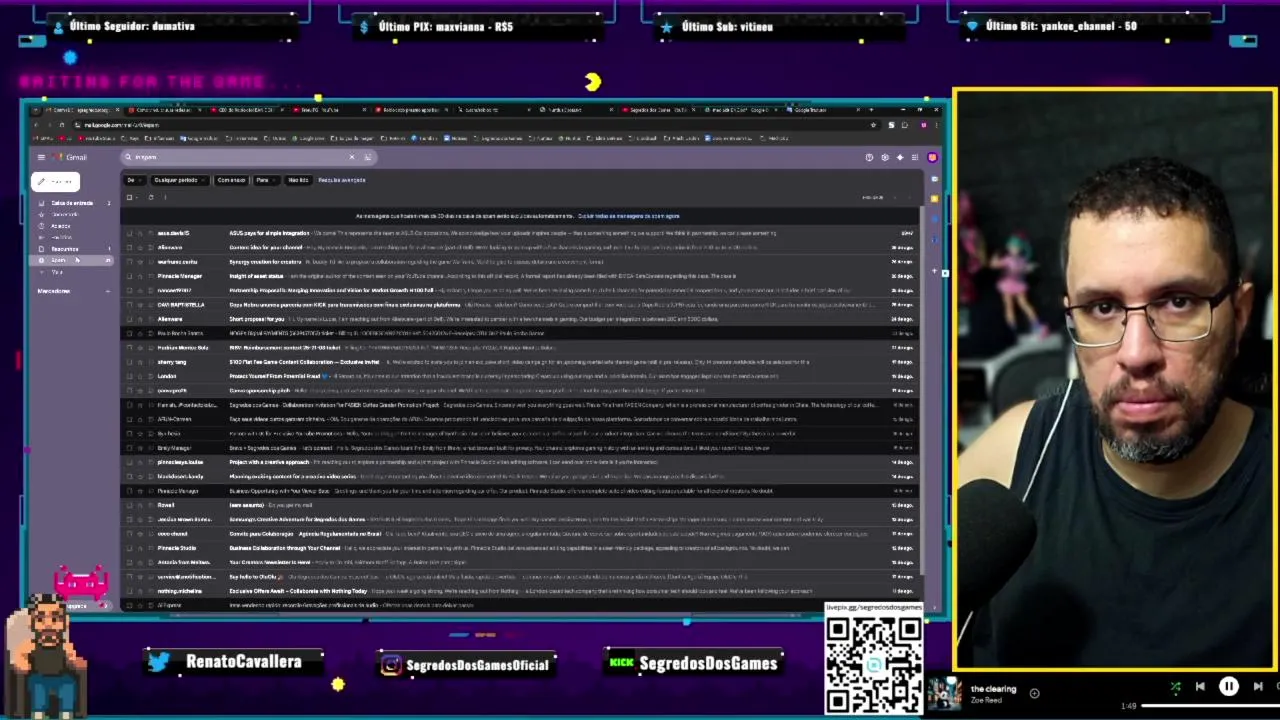The image size is (1280, 720).
Task: Open the Google apps grid icon
Action: coord(914,157)
